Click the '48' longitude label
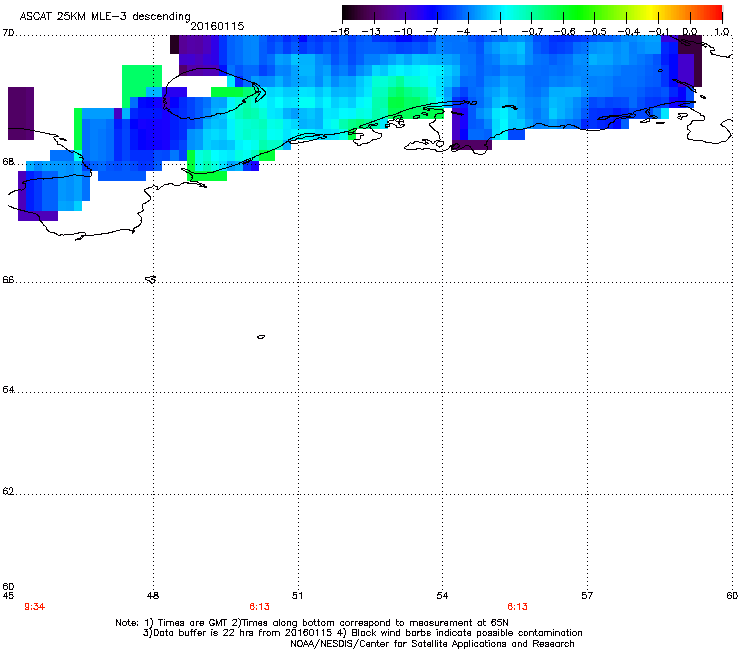Image resolution: width=740 pixels, height=650 pixels. [153, 596]
